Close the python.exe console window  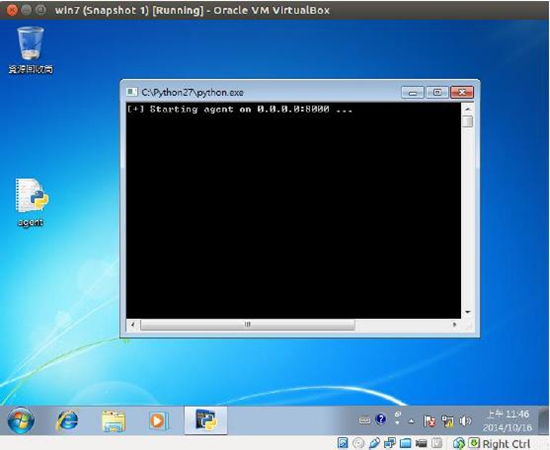pyautogui.click(x=462, y=93)
